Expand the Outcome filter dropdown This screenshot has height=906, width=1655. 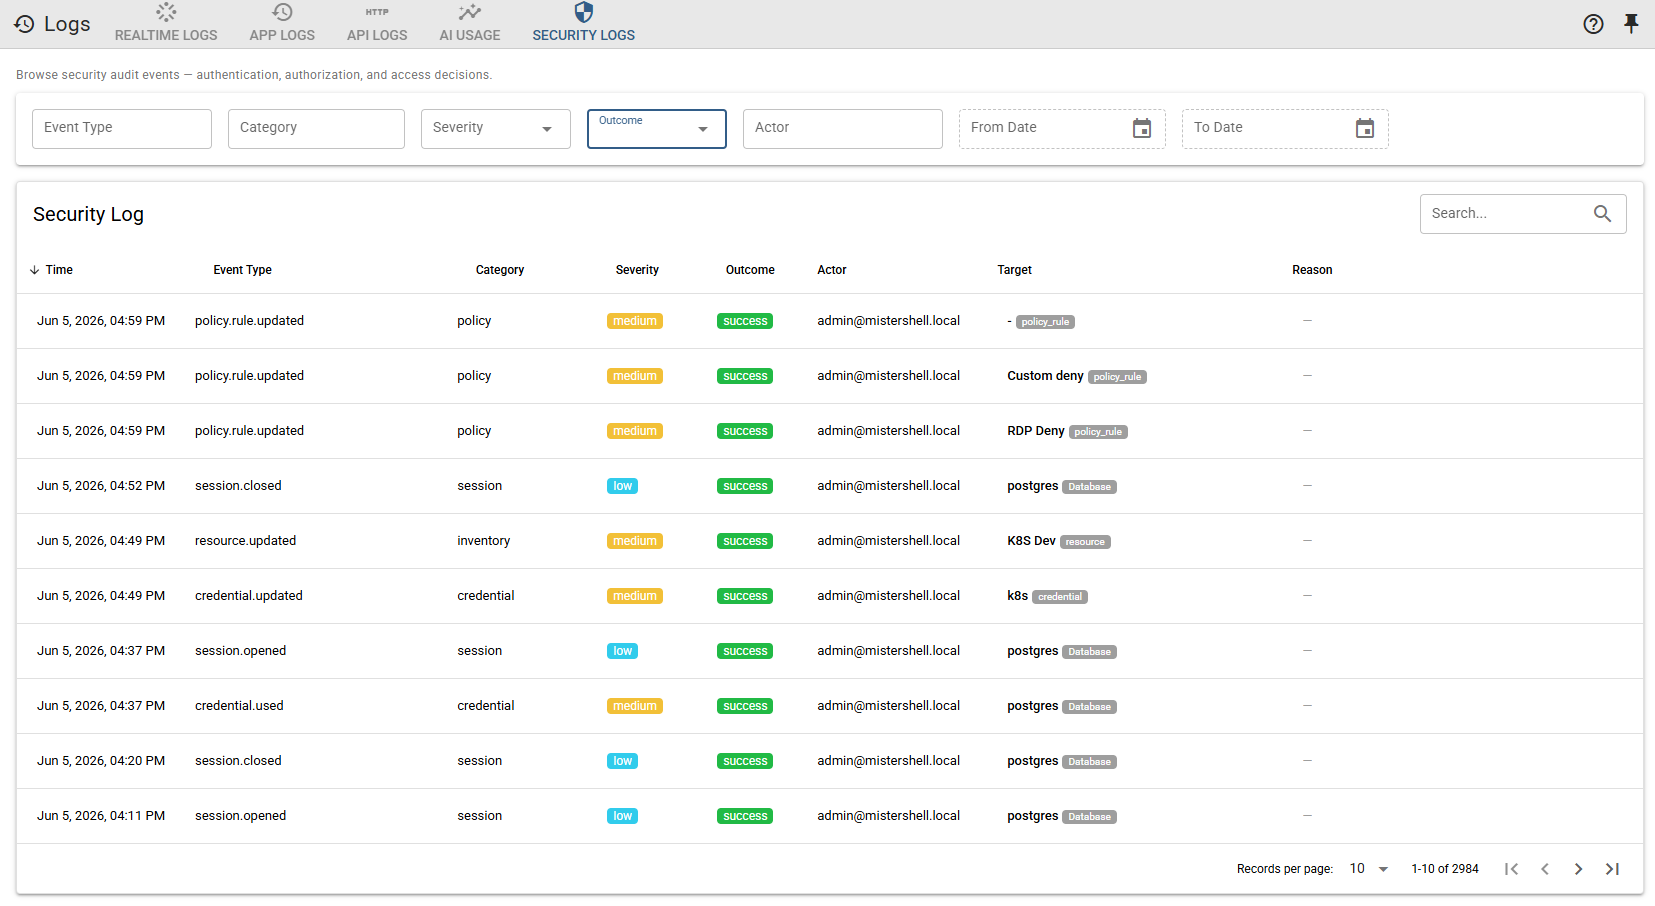click(657, 129)
